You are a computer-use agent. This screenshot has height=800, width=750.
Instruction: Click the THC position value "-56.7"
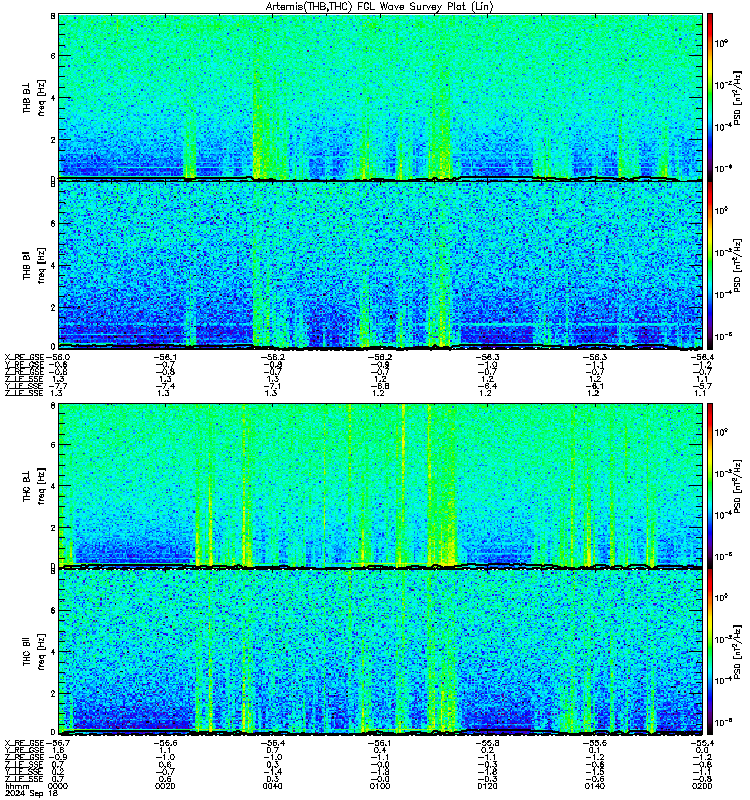click(58, 743)
